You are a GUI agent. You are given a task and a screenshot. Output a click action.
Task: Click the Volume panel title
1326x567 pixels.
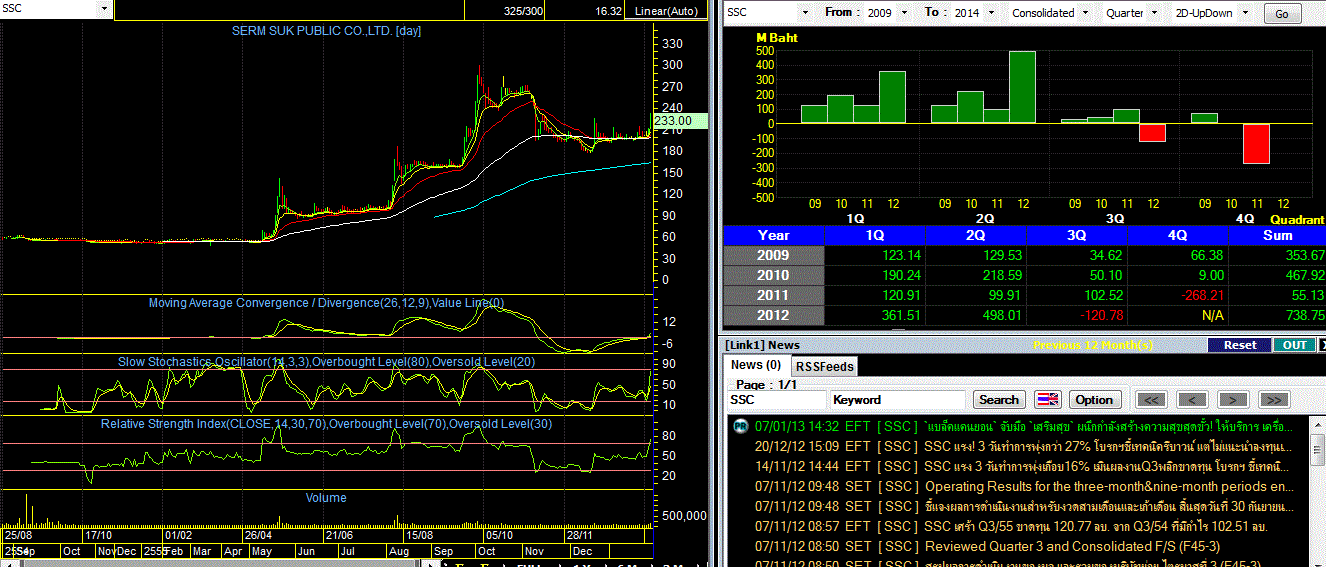point(326,498)
